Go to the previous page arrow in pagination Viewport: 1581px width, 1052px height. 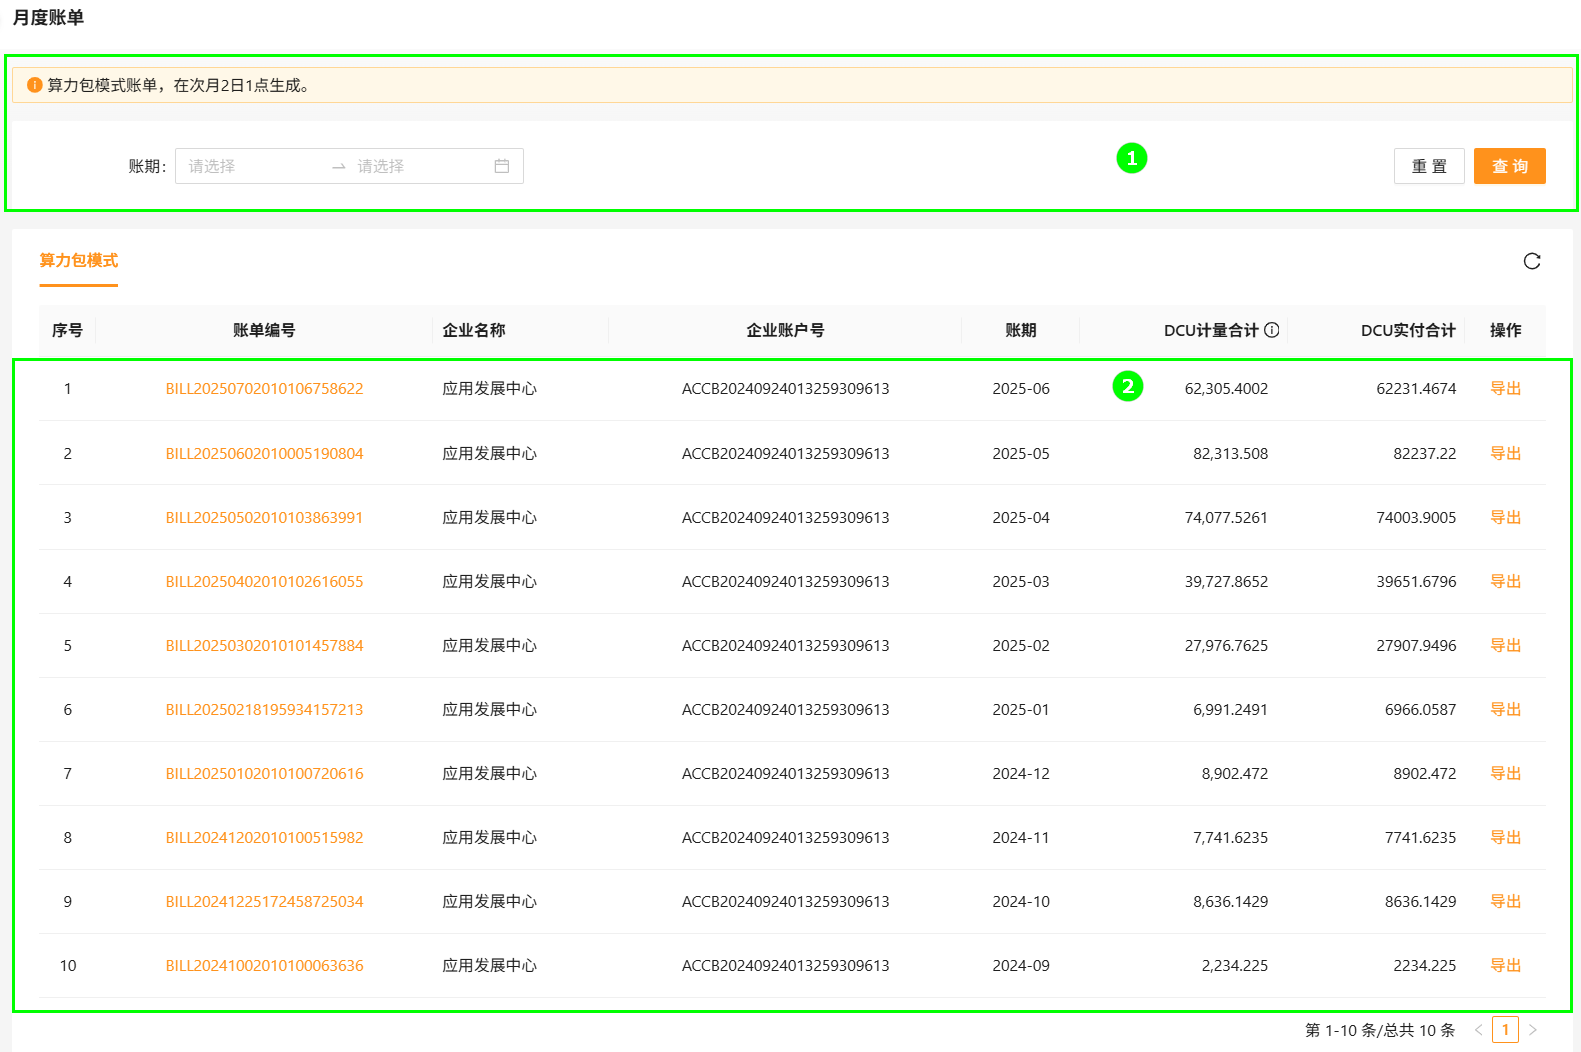1478,1030
